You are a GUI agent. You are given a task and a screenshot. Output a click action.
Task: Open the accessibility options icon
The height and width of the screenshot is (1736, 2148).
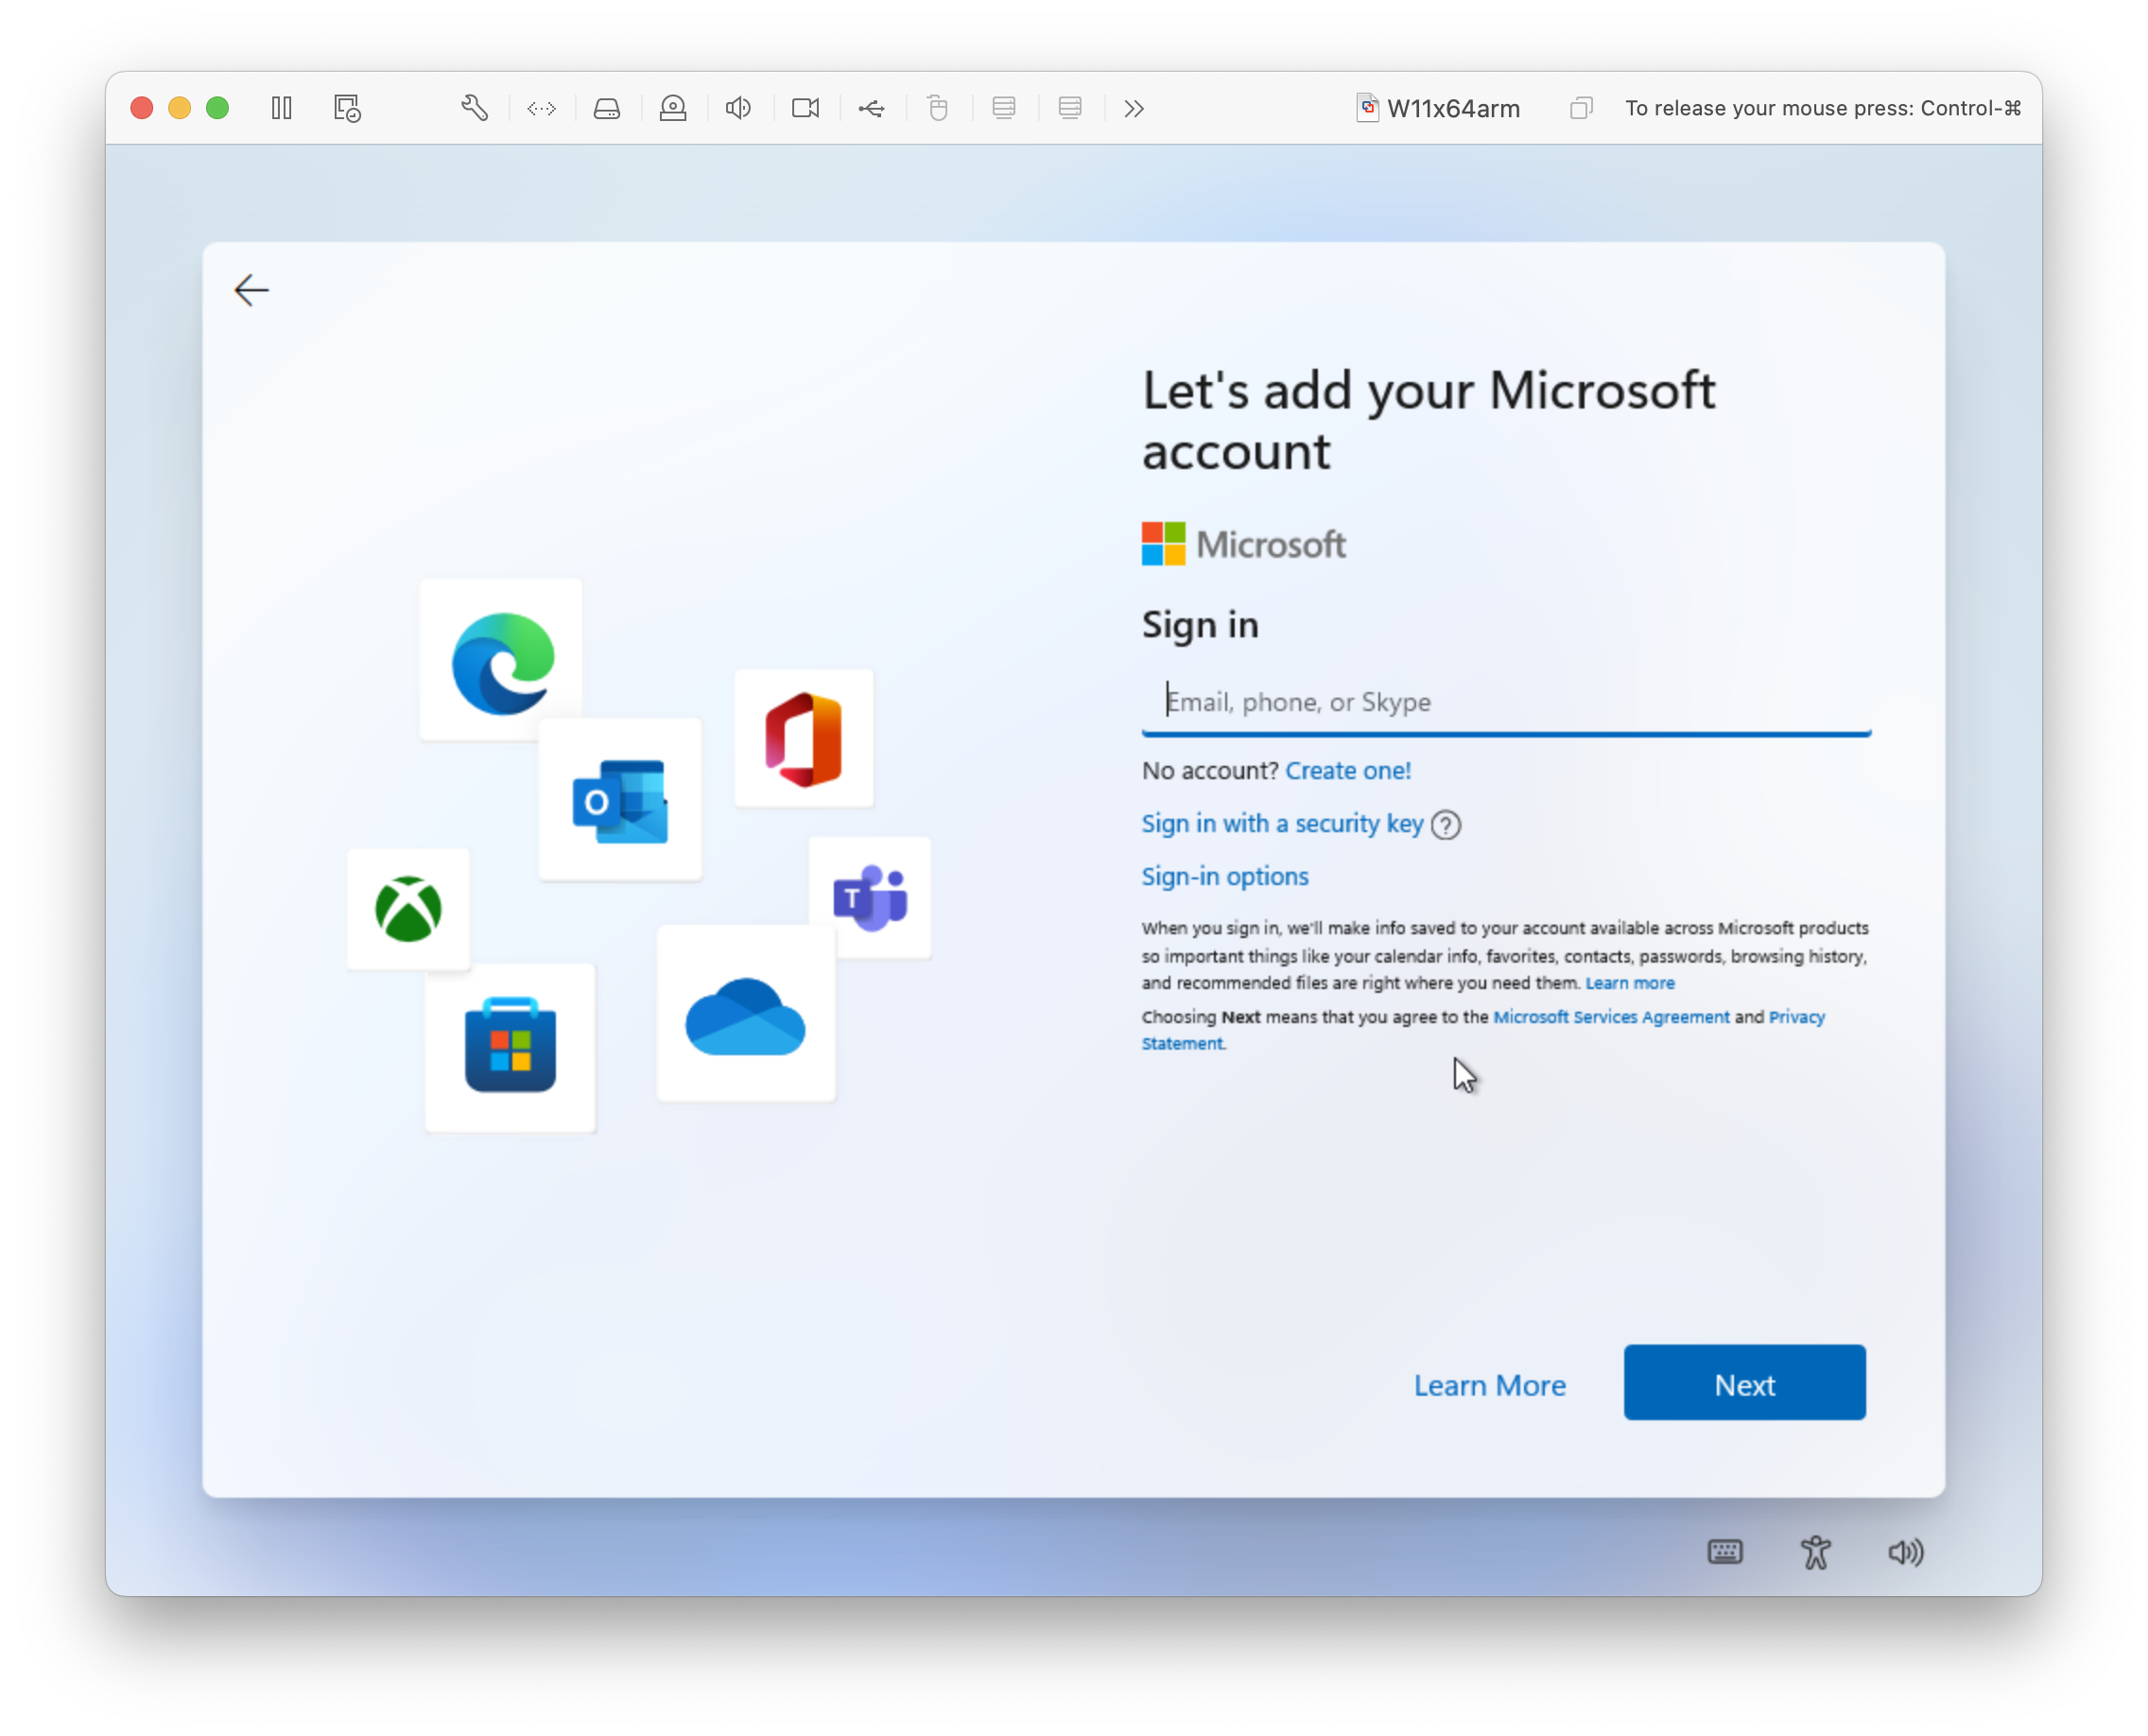pyautogui.click(x=1816, y=1552)
